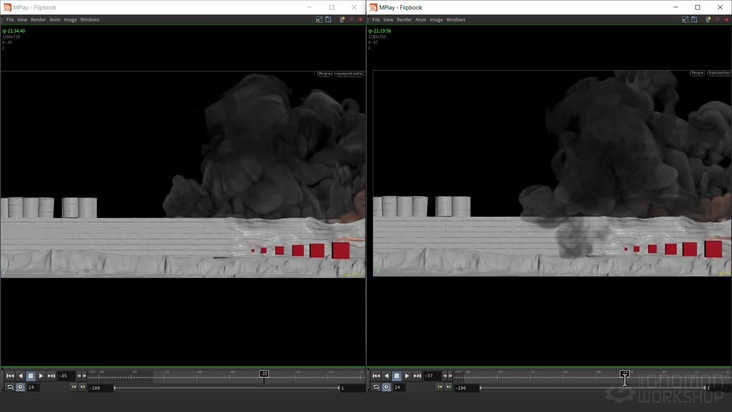Jump to first frame in left MPlay window
The image size is (732, 412).
[x=10, y=376]
